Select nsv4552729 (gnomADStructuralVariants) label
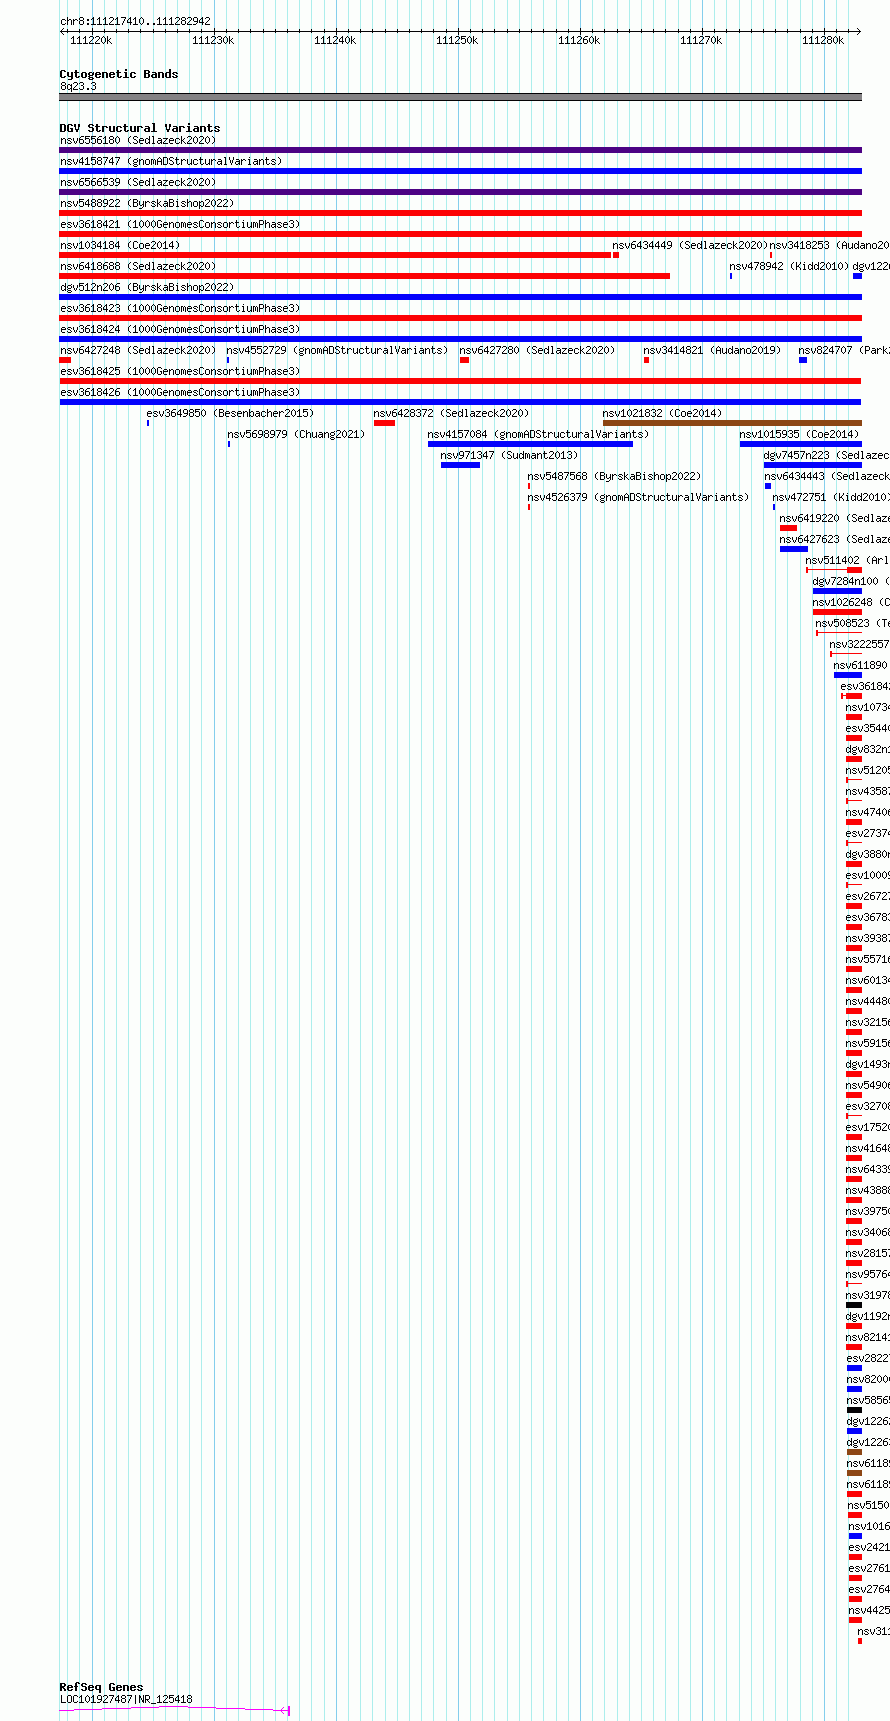The width and height of the screenshot is (890, 1721). pyautogui.click(x=337, y=350)
